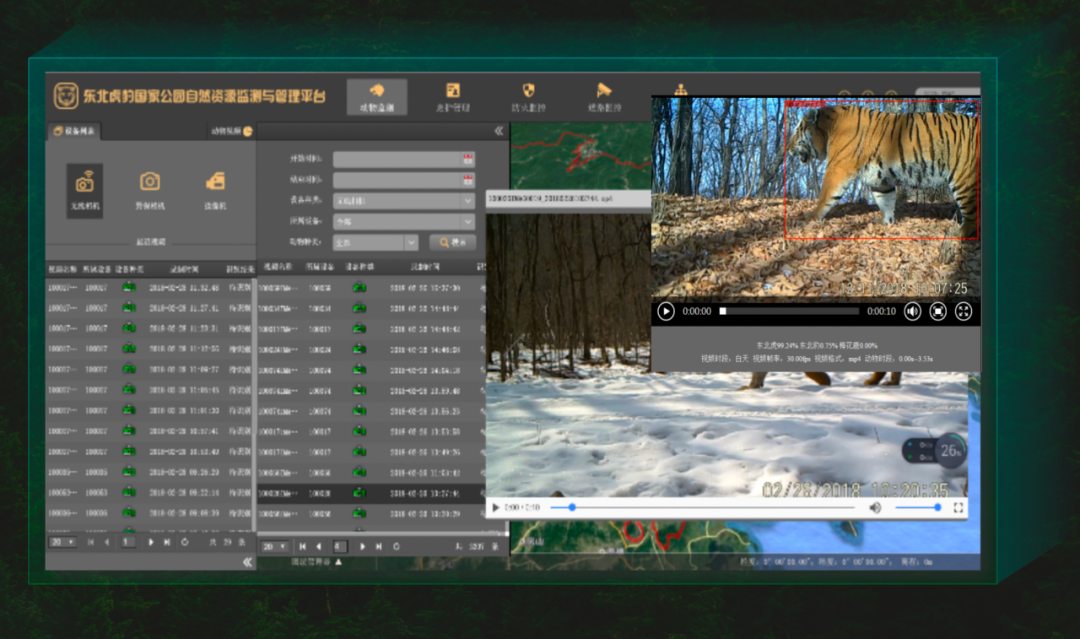Select the device list tab

tap(74, 131)
